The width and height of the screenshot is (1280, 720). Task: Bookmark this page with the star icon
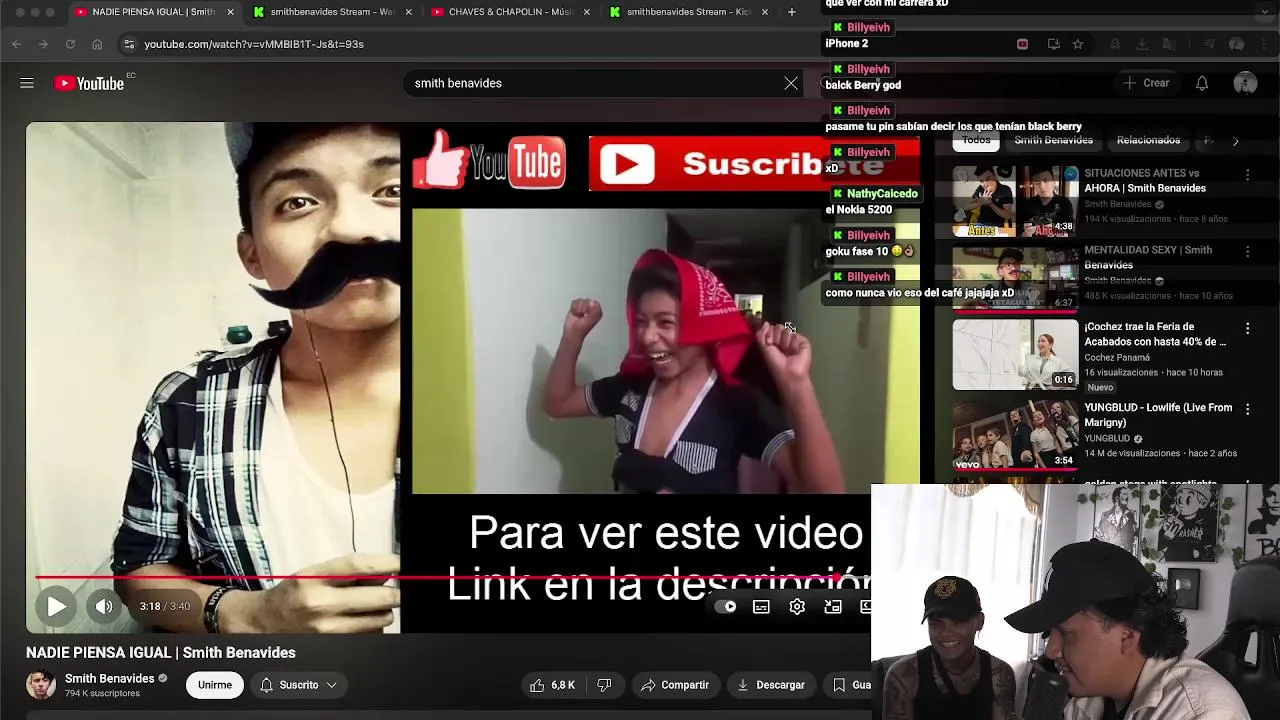(1078, 44)
